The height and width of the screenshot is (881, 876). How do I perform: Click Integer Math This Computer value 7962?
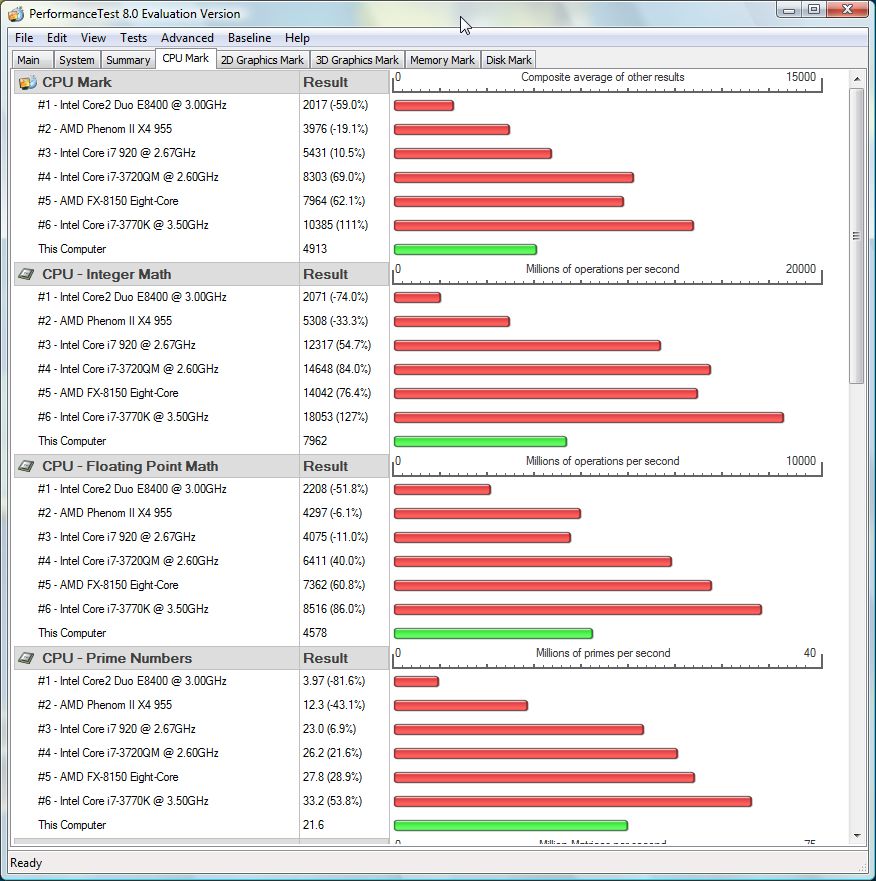click(x=315, y=441)
